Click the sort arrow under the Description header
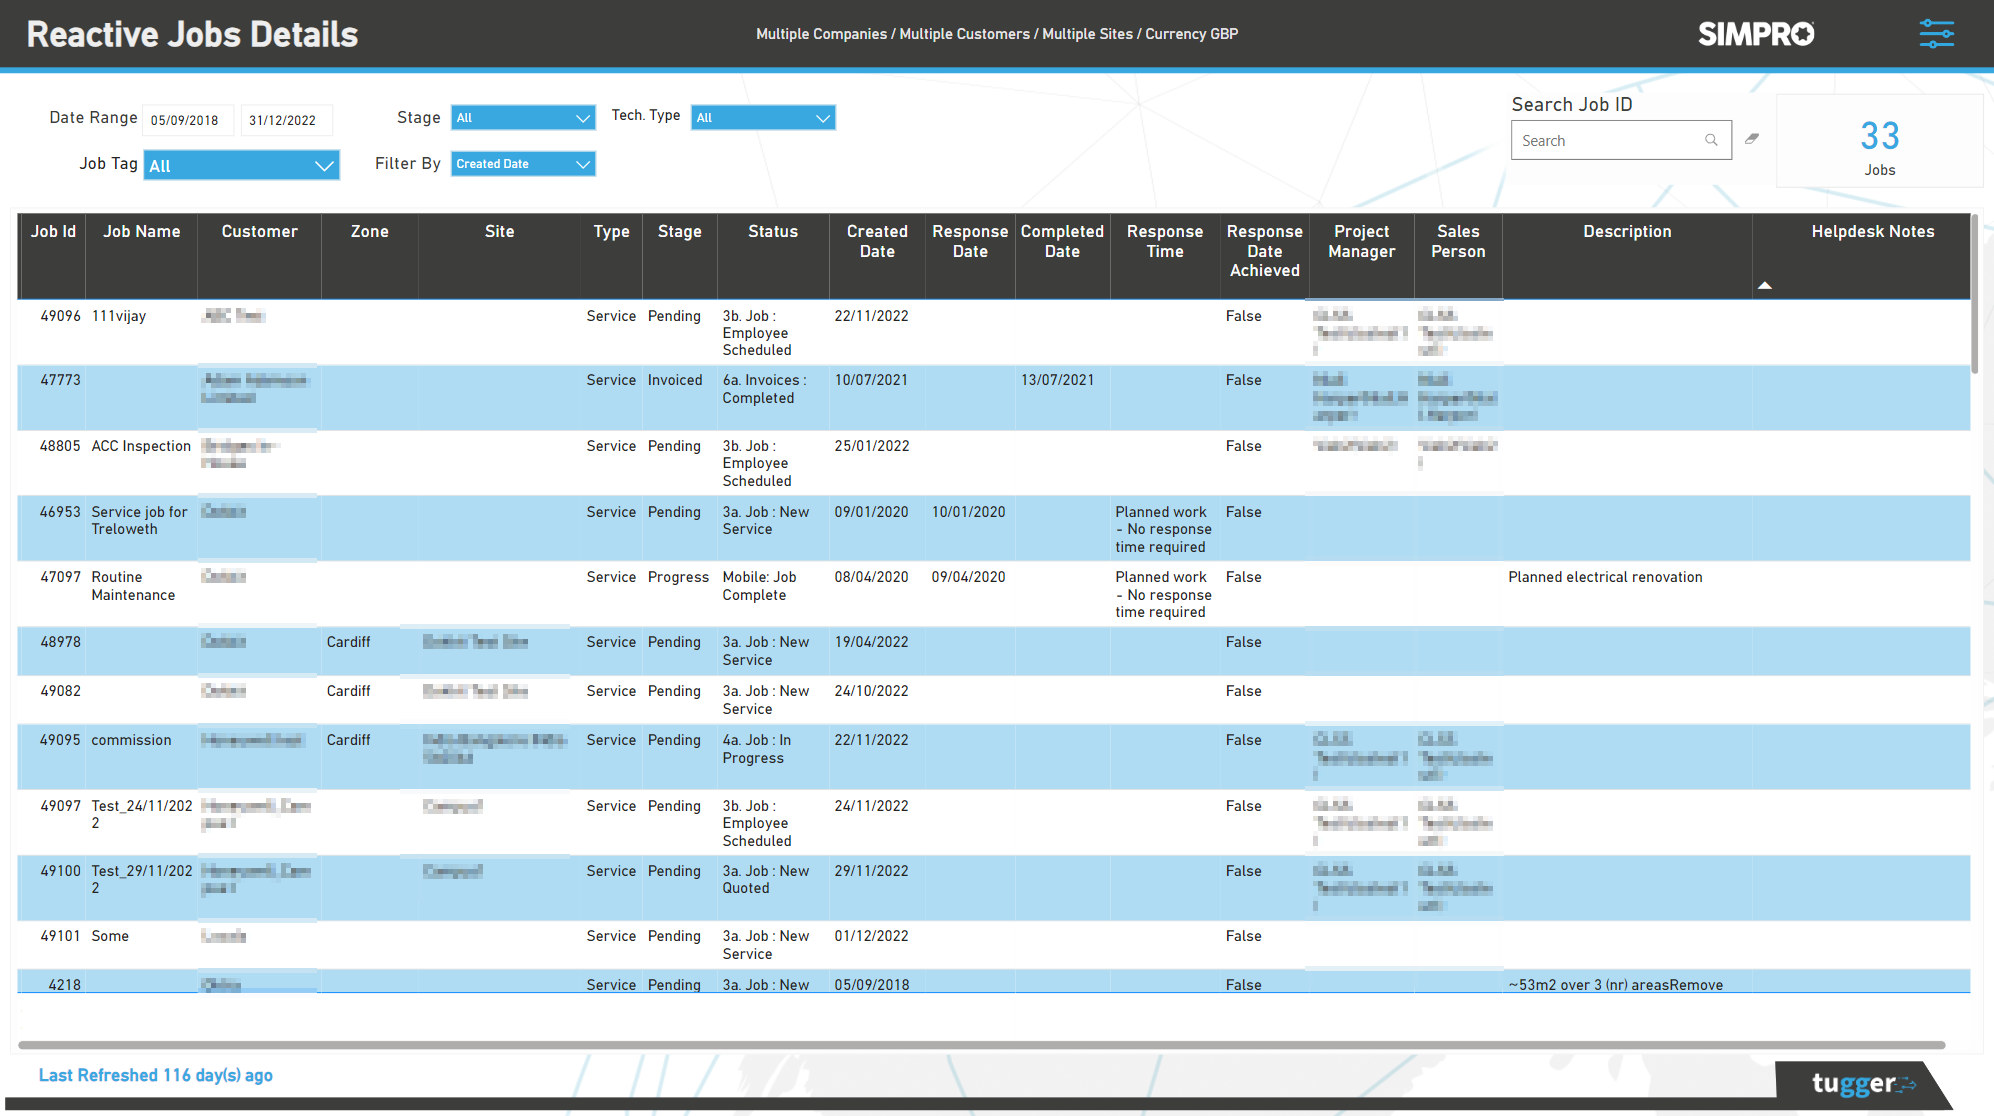1994x1116 pixels. pyautogui.click(x=1765, y=285)
